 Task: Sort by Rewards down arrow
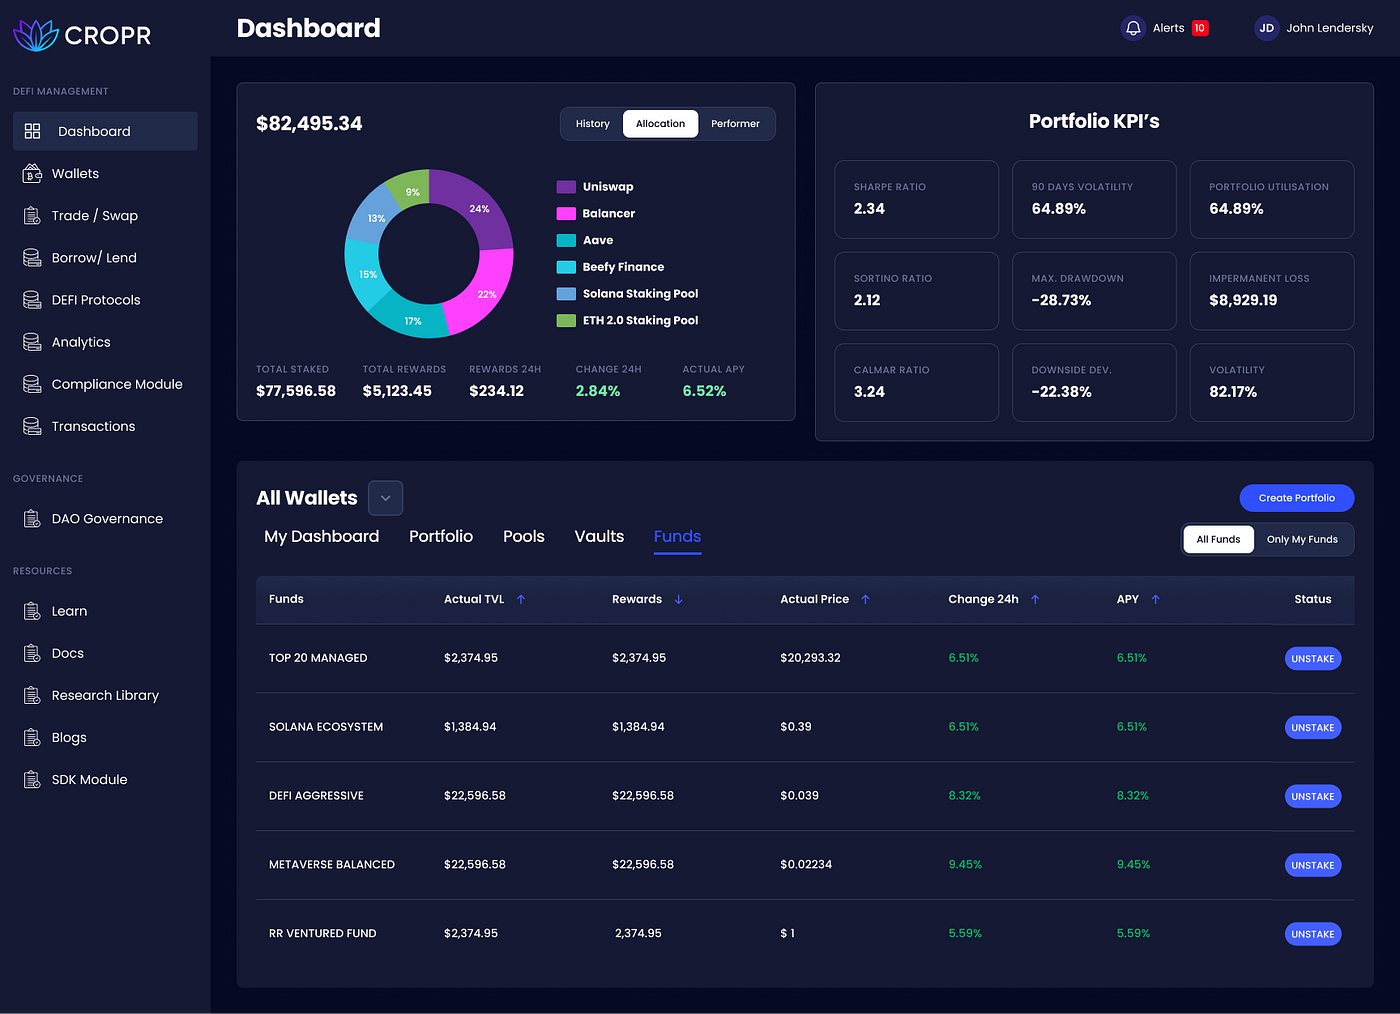pyautogui.click(x=679, y=599)
